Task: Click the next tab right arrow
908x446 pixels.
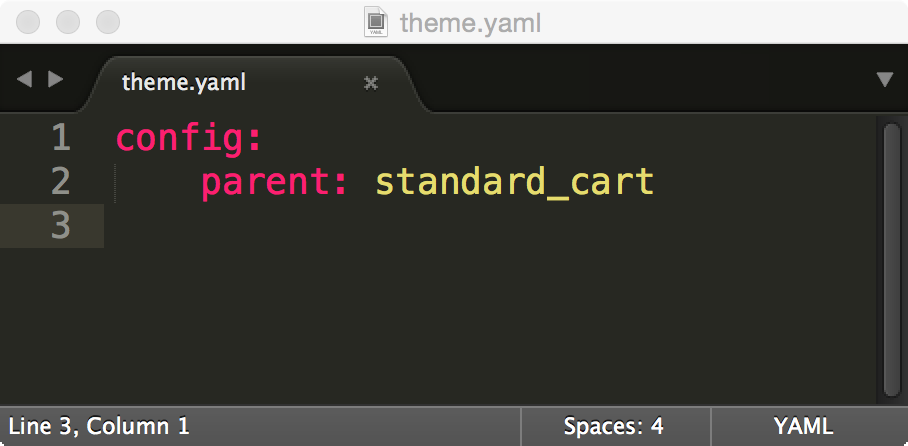Action: [x=56, y=79]
